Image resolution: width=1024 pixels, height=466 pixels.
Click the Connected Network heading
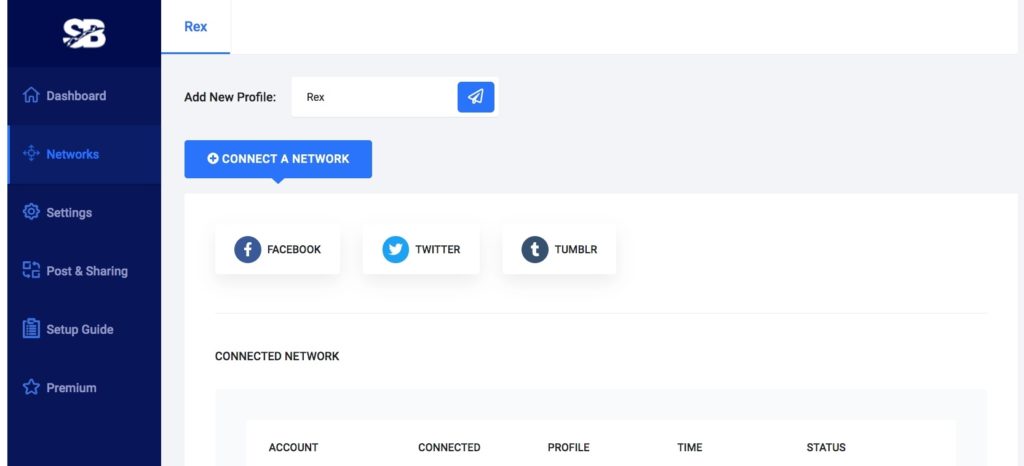coord(277,356)
